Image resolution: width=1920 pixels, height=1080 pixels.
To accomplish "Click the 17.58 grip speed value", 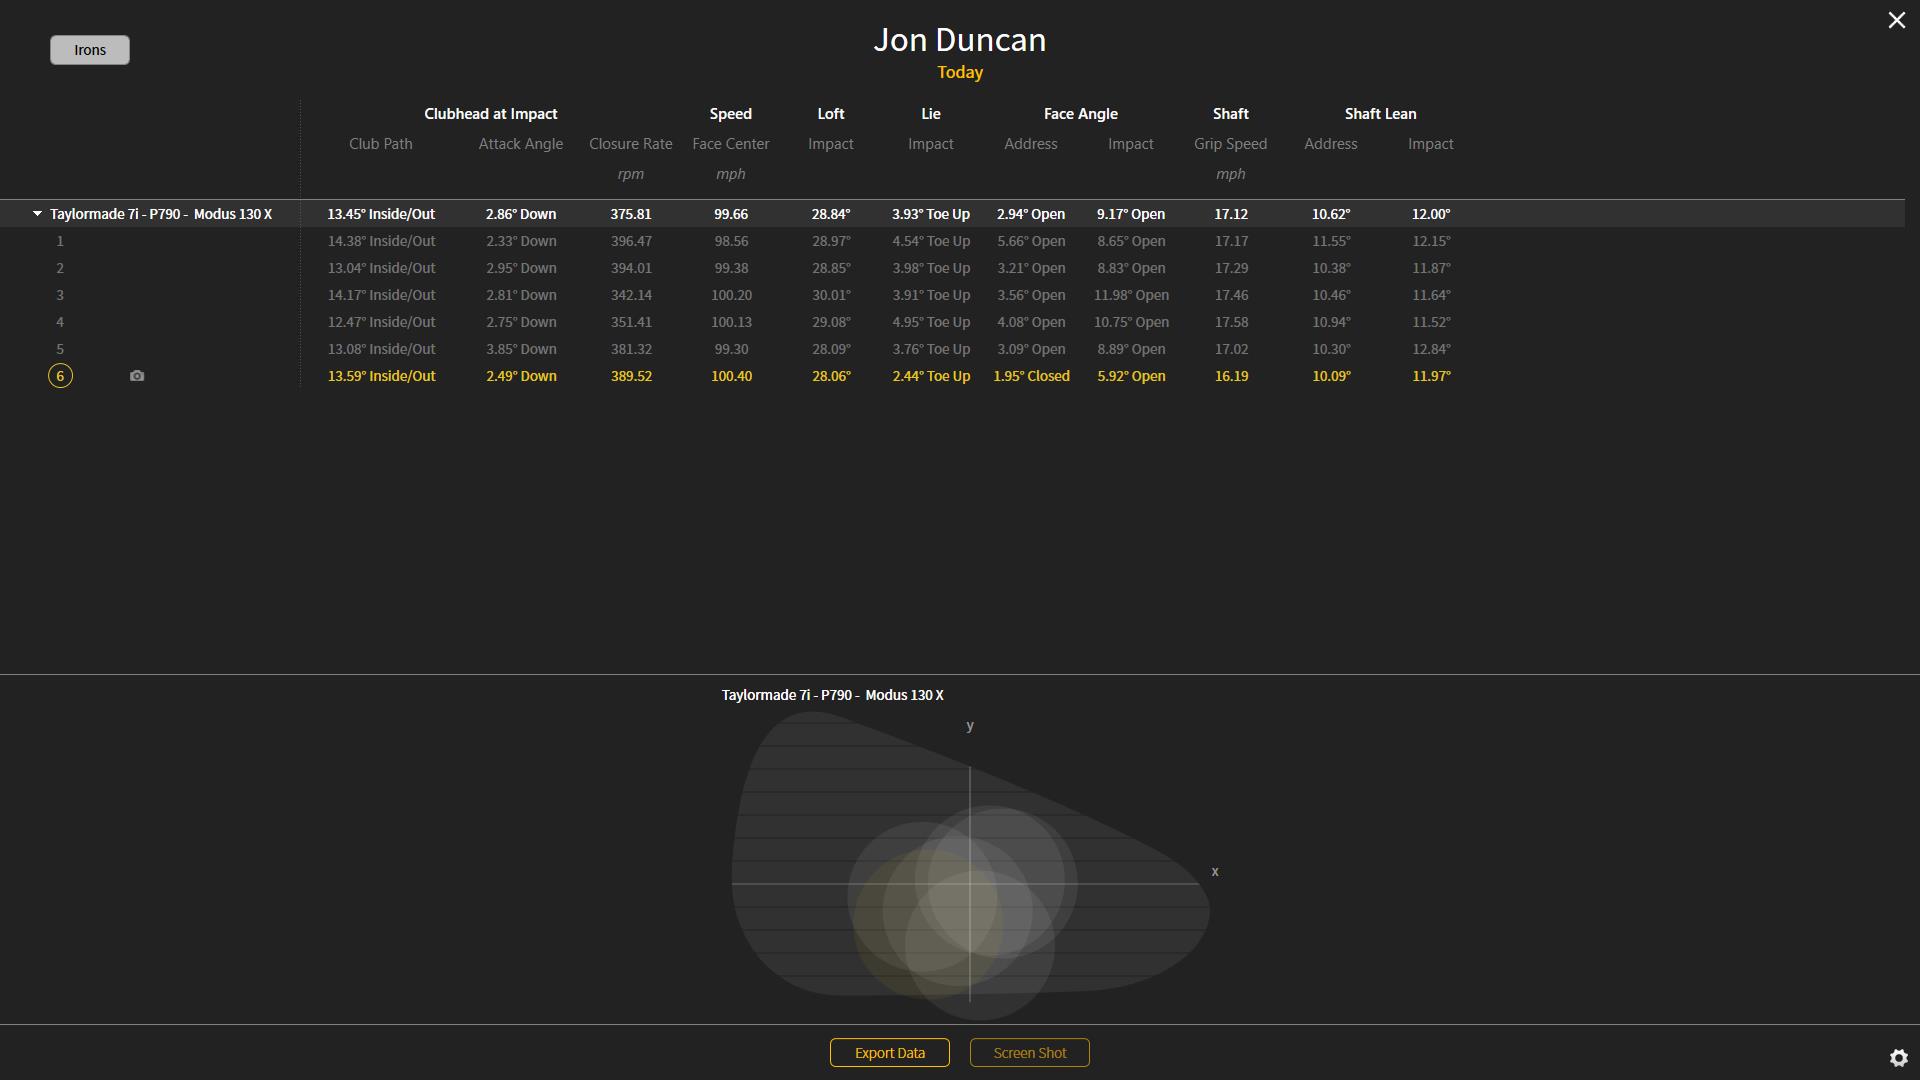I will point(1231,322).
